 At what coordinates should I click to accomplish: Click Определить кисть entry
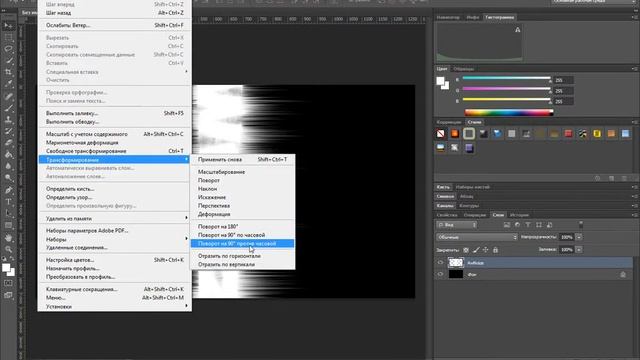pos(115,189)
